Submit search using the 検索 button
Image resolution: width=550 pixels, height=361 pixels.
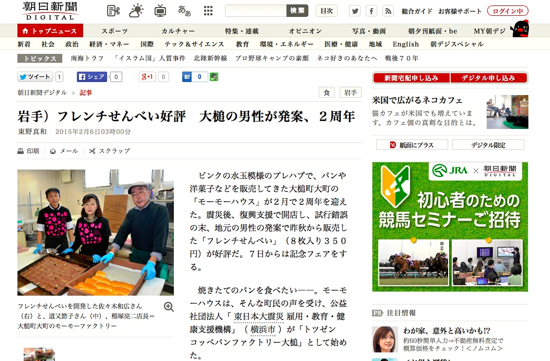(297, 11)
